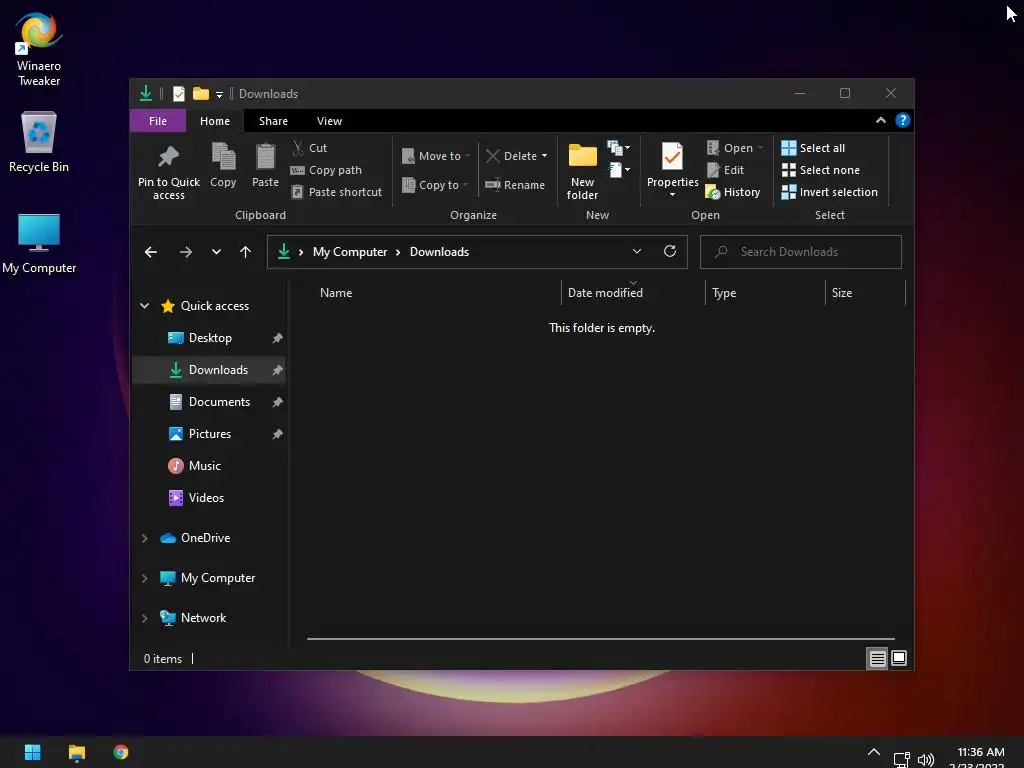Click Open in ribbon Open group
Screen dimensions: 1024x768
coord(735,148)
